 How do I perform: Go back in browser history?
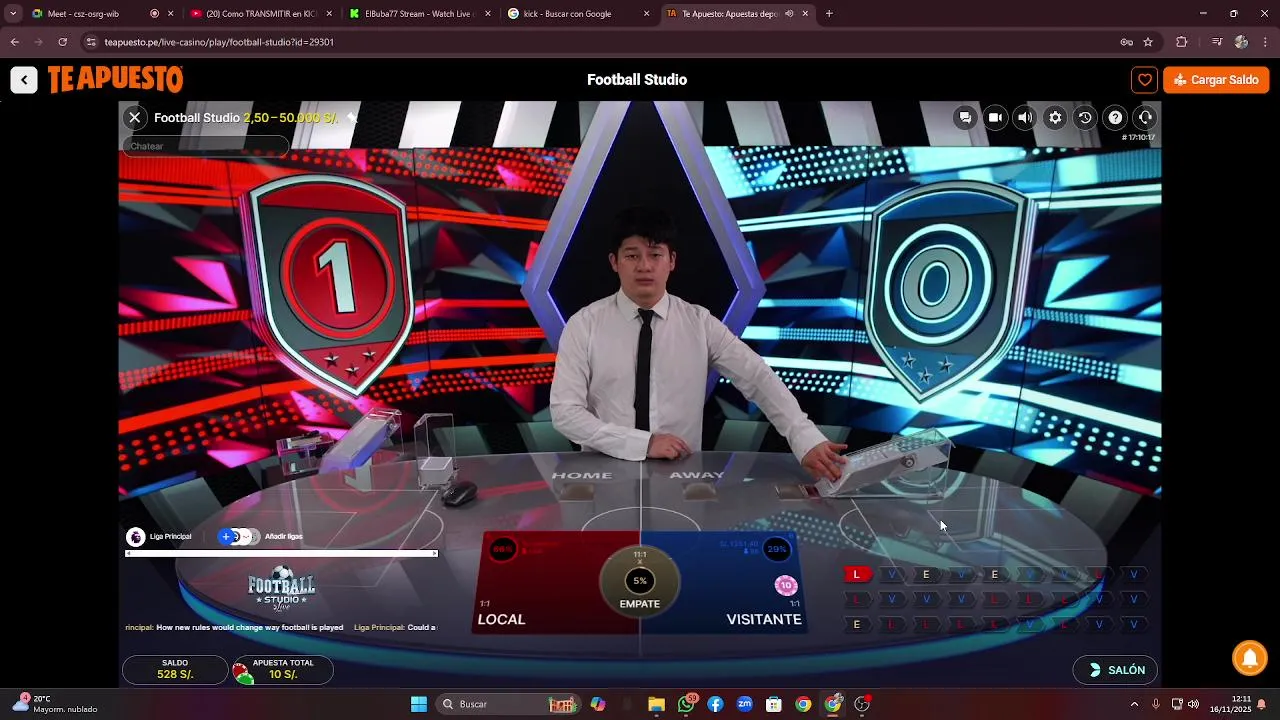(14, 42)
